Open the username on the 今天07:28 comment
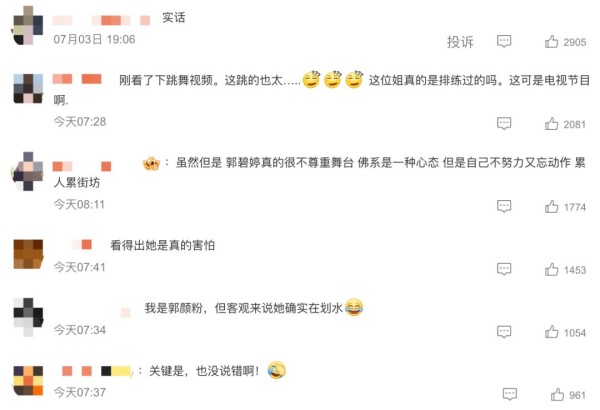 (x=77, y=79)
